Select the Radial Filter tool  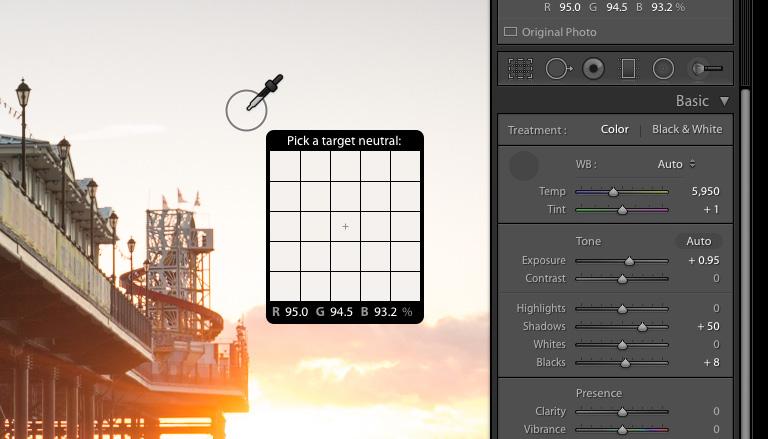click(663, 69)
